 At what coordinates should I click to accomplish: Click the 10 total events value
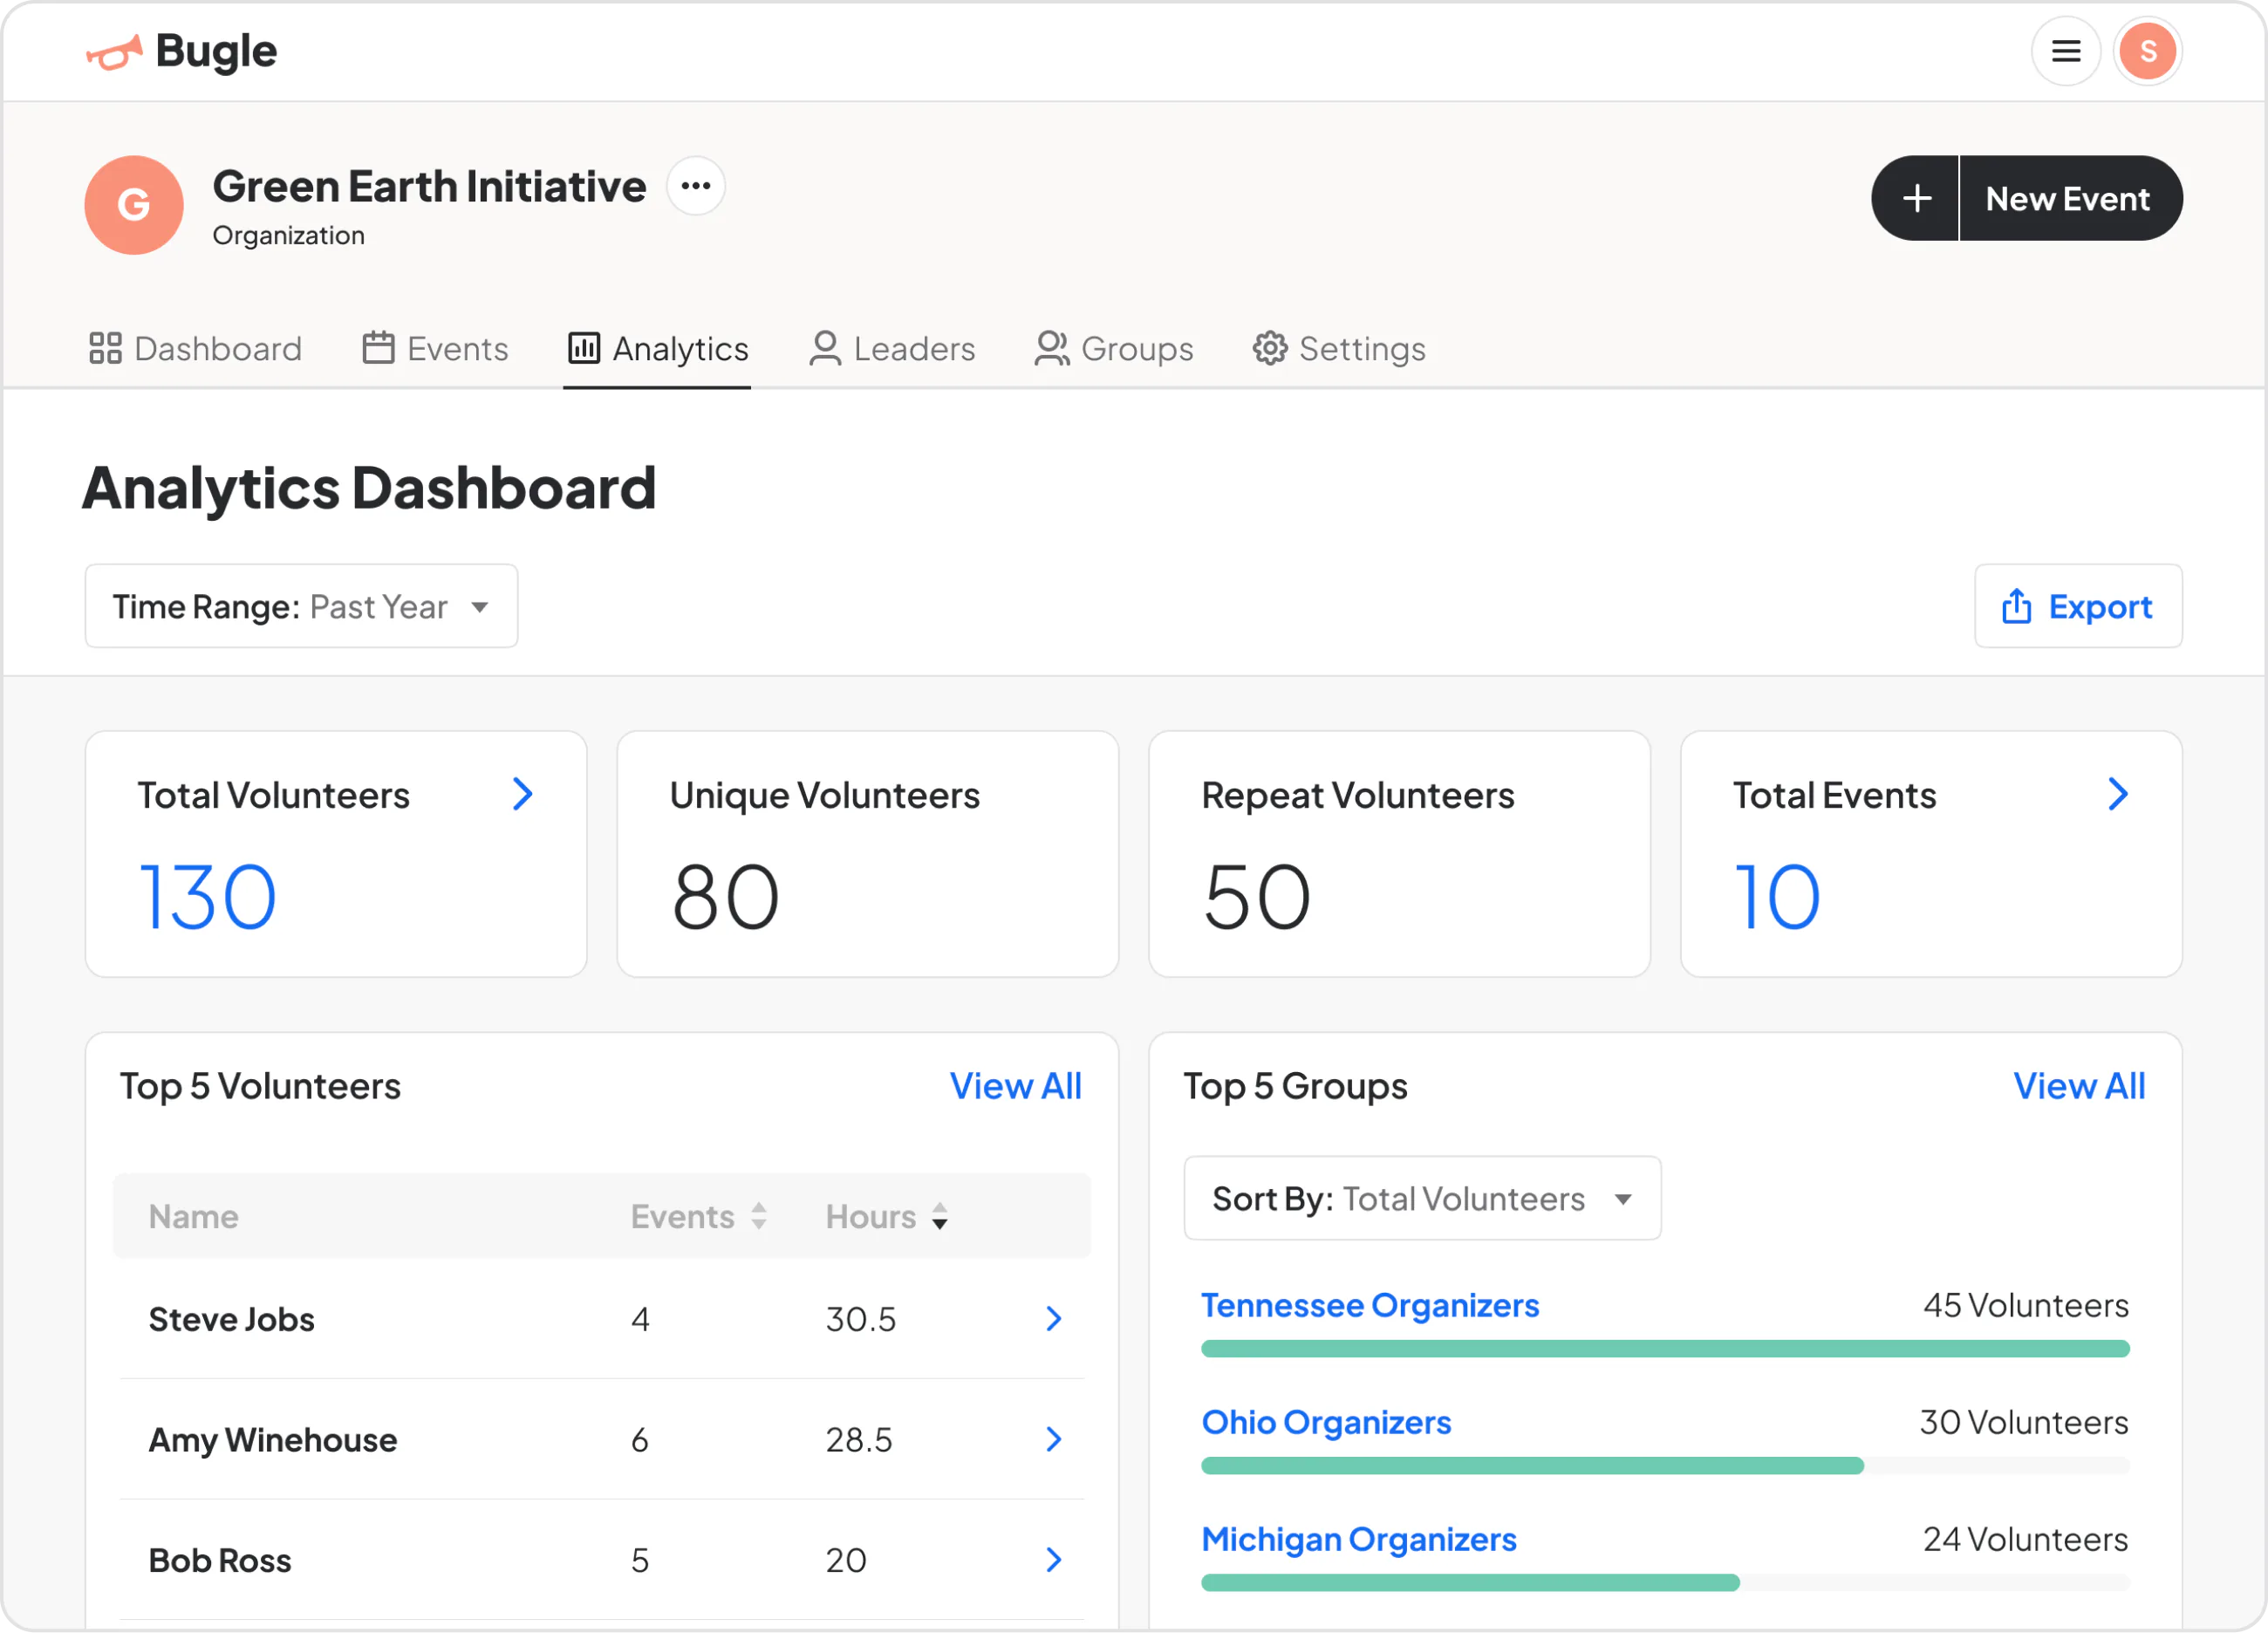click(x=1776, y=897)
